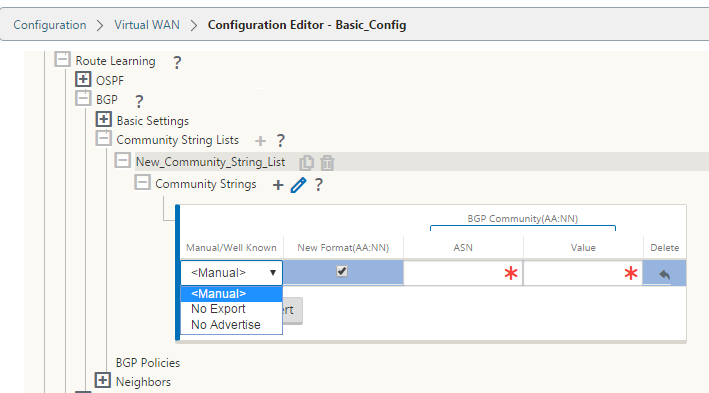Collapse the BGP tree node
Viewport: 709px width, 393px height.
point(83,98)
